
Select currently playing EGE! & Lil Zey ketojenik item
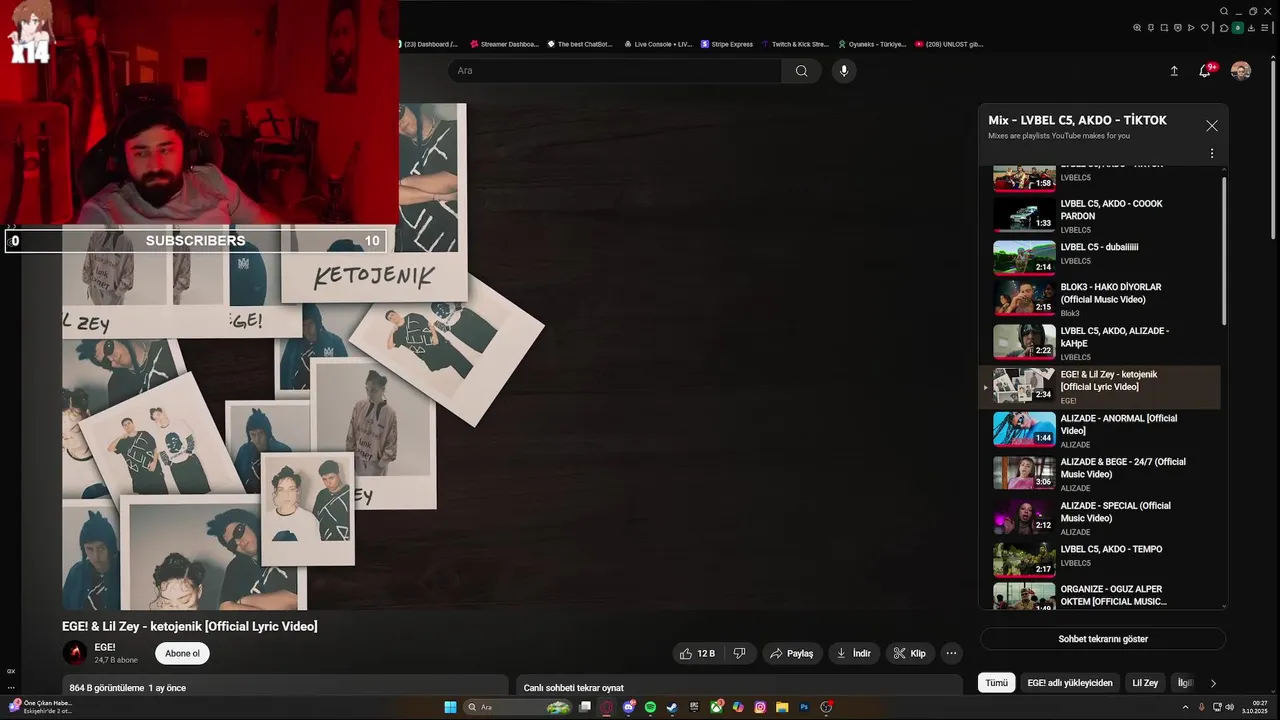coord(1099,387)
